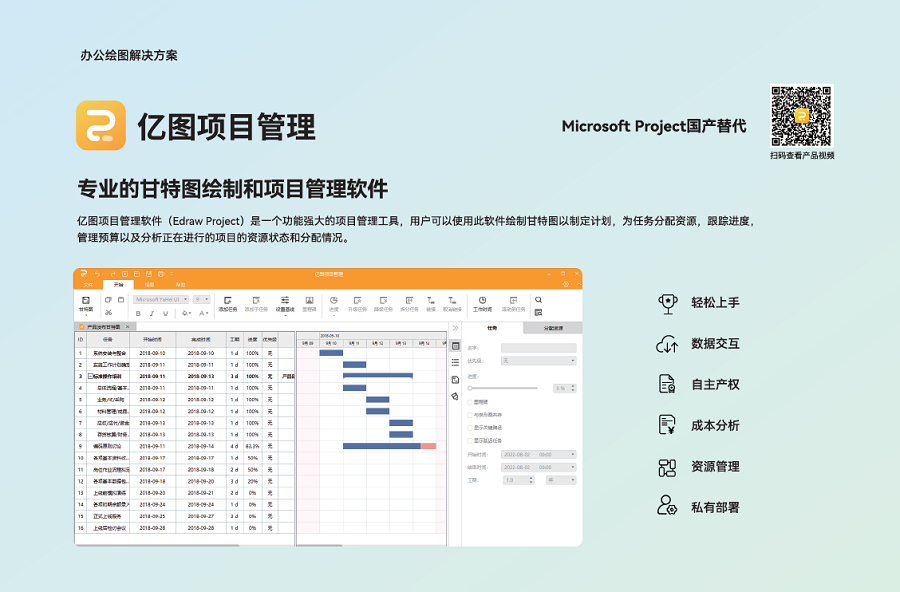Click the cloud icon beside 数据交互
This screenshot has height=592, width=900.
tap(668, 344)
